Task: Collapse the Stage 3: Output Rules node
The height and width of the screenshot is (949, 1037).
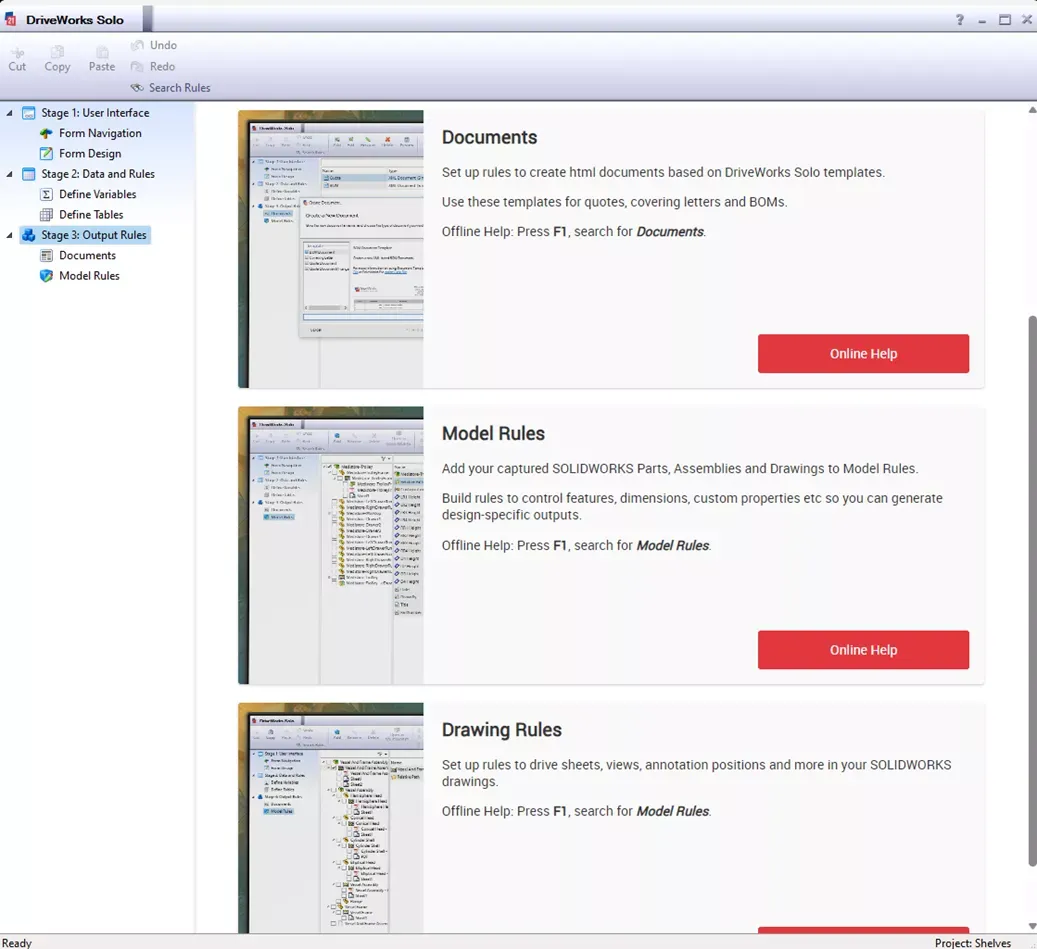Action: pyautogui.click(x=9, y=235)
